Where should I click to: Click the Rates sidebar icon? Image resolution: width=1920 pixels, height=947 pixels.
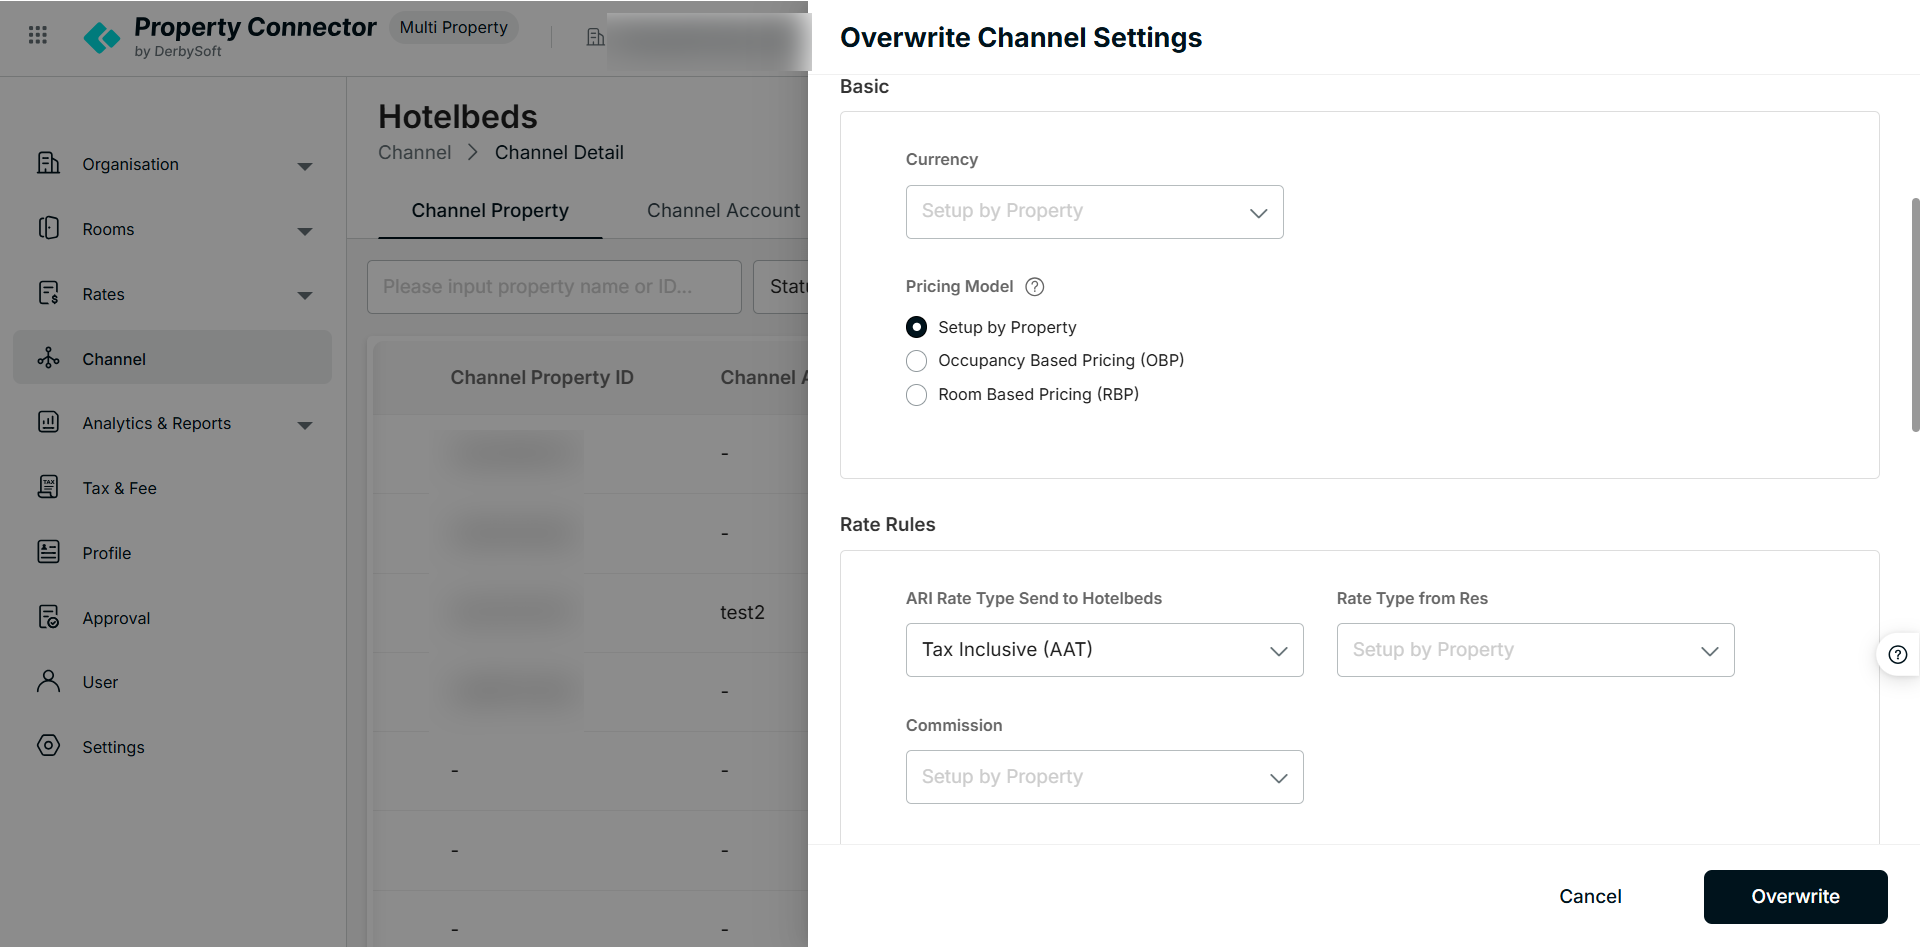pyautogui.click(x=48, y=293)
